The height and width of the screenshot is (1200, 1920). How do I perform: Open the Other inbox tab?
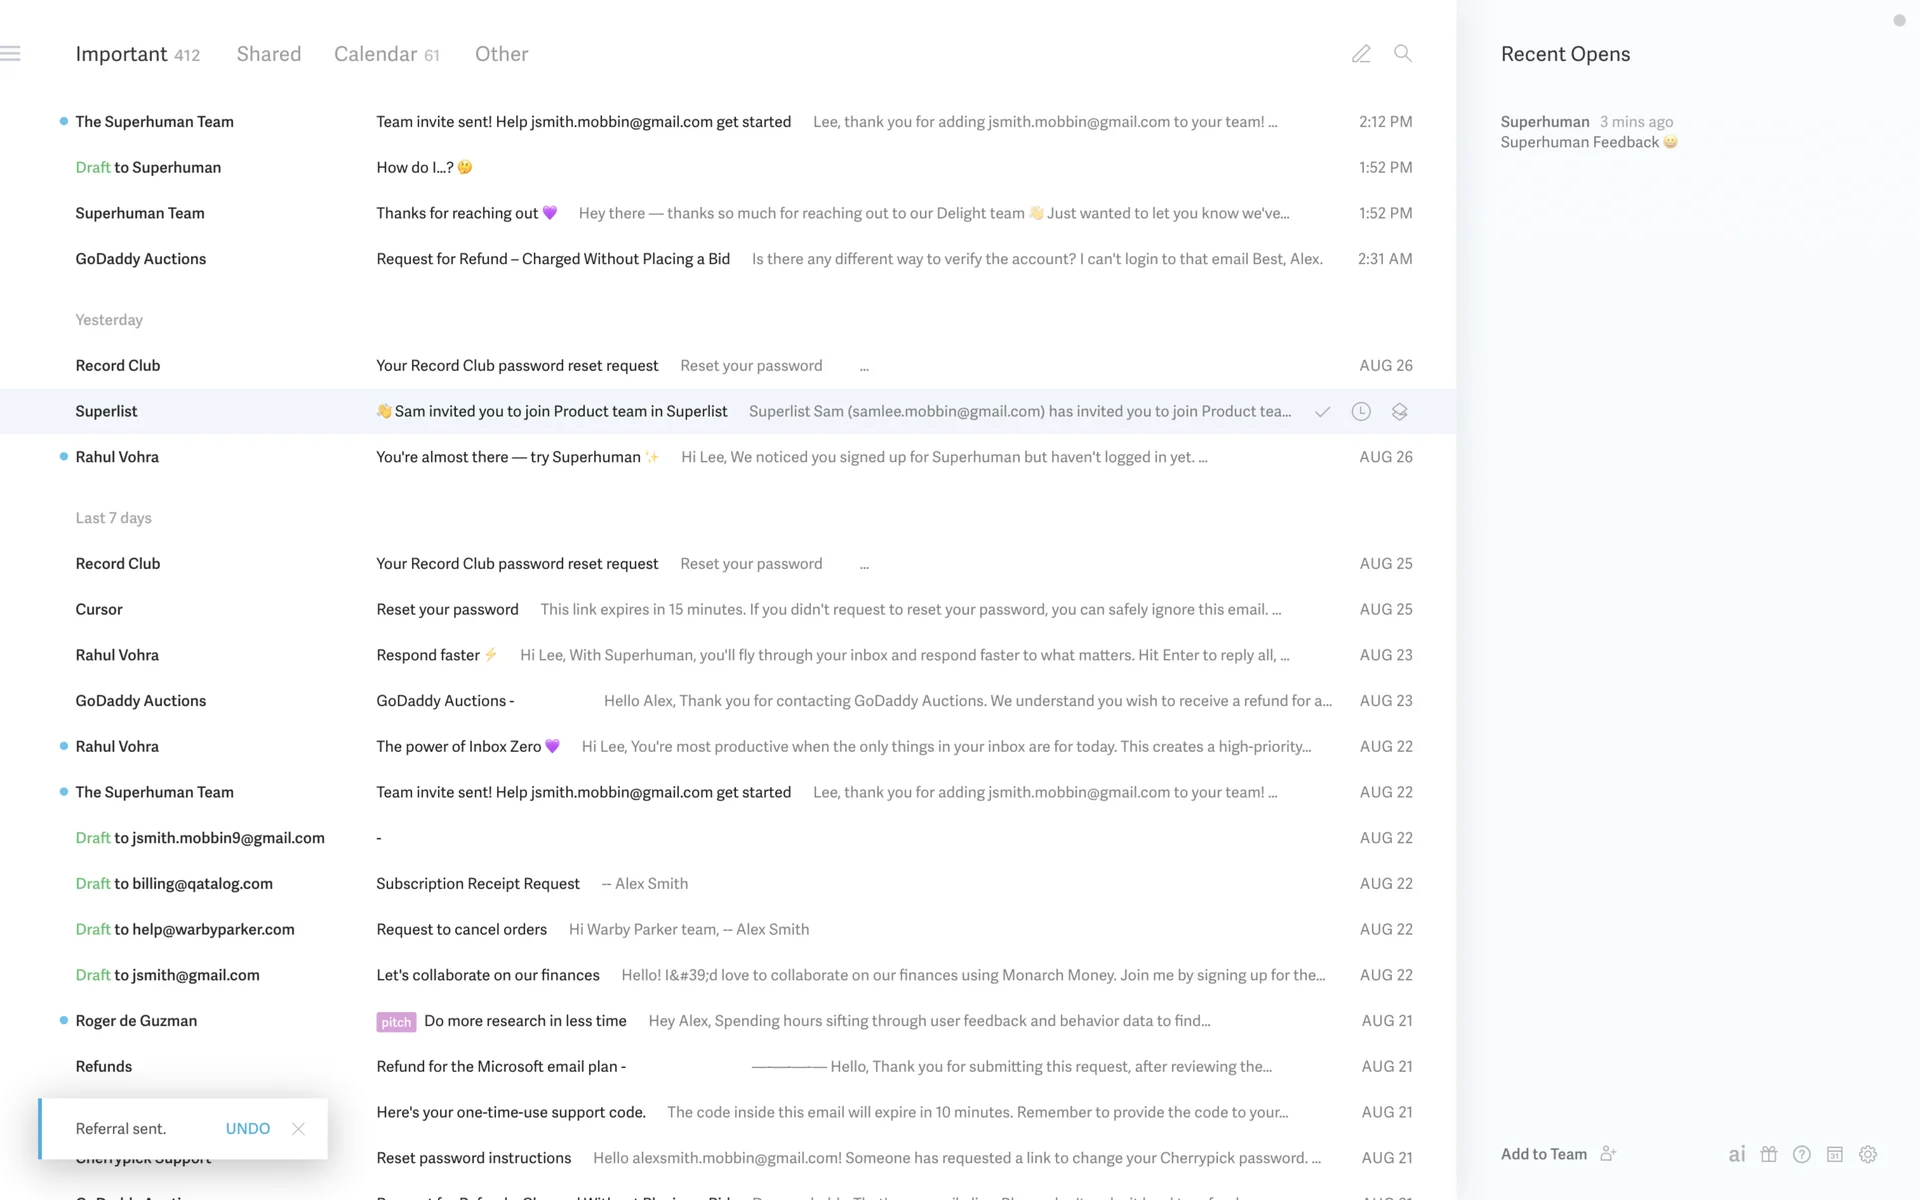(x=501, y=54)
